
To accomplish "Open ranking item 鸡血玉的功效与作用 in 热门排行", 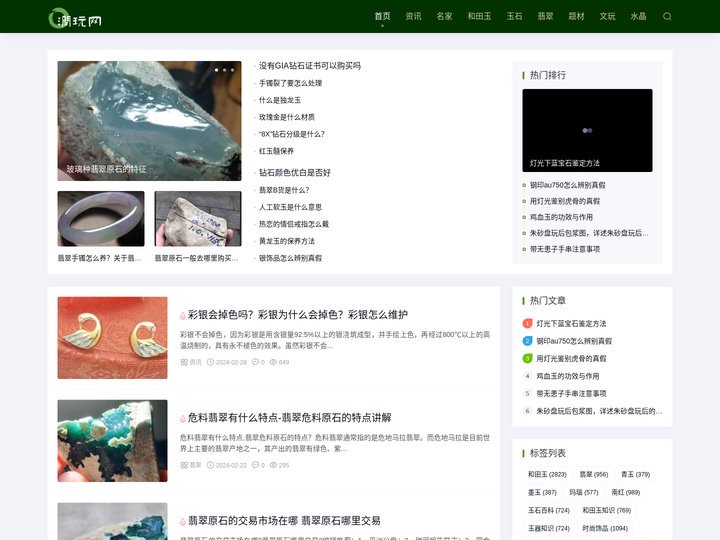I will 561,217.
